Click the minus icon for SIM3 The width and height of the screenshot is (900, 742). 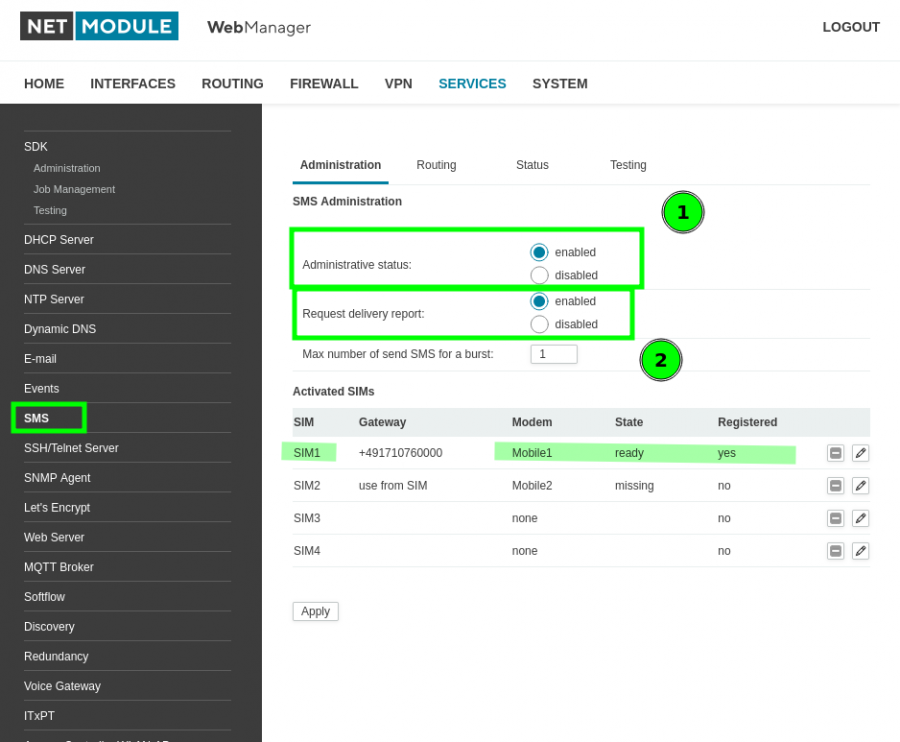pyautogui.click(x=836, y=518)
